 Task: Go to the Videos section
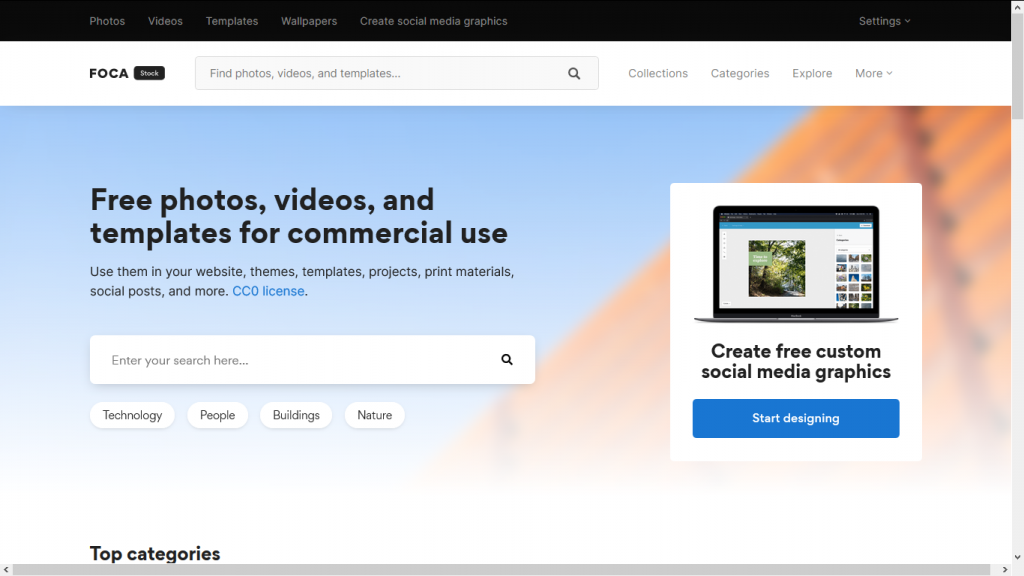coord(165,21)
